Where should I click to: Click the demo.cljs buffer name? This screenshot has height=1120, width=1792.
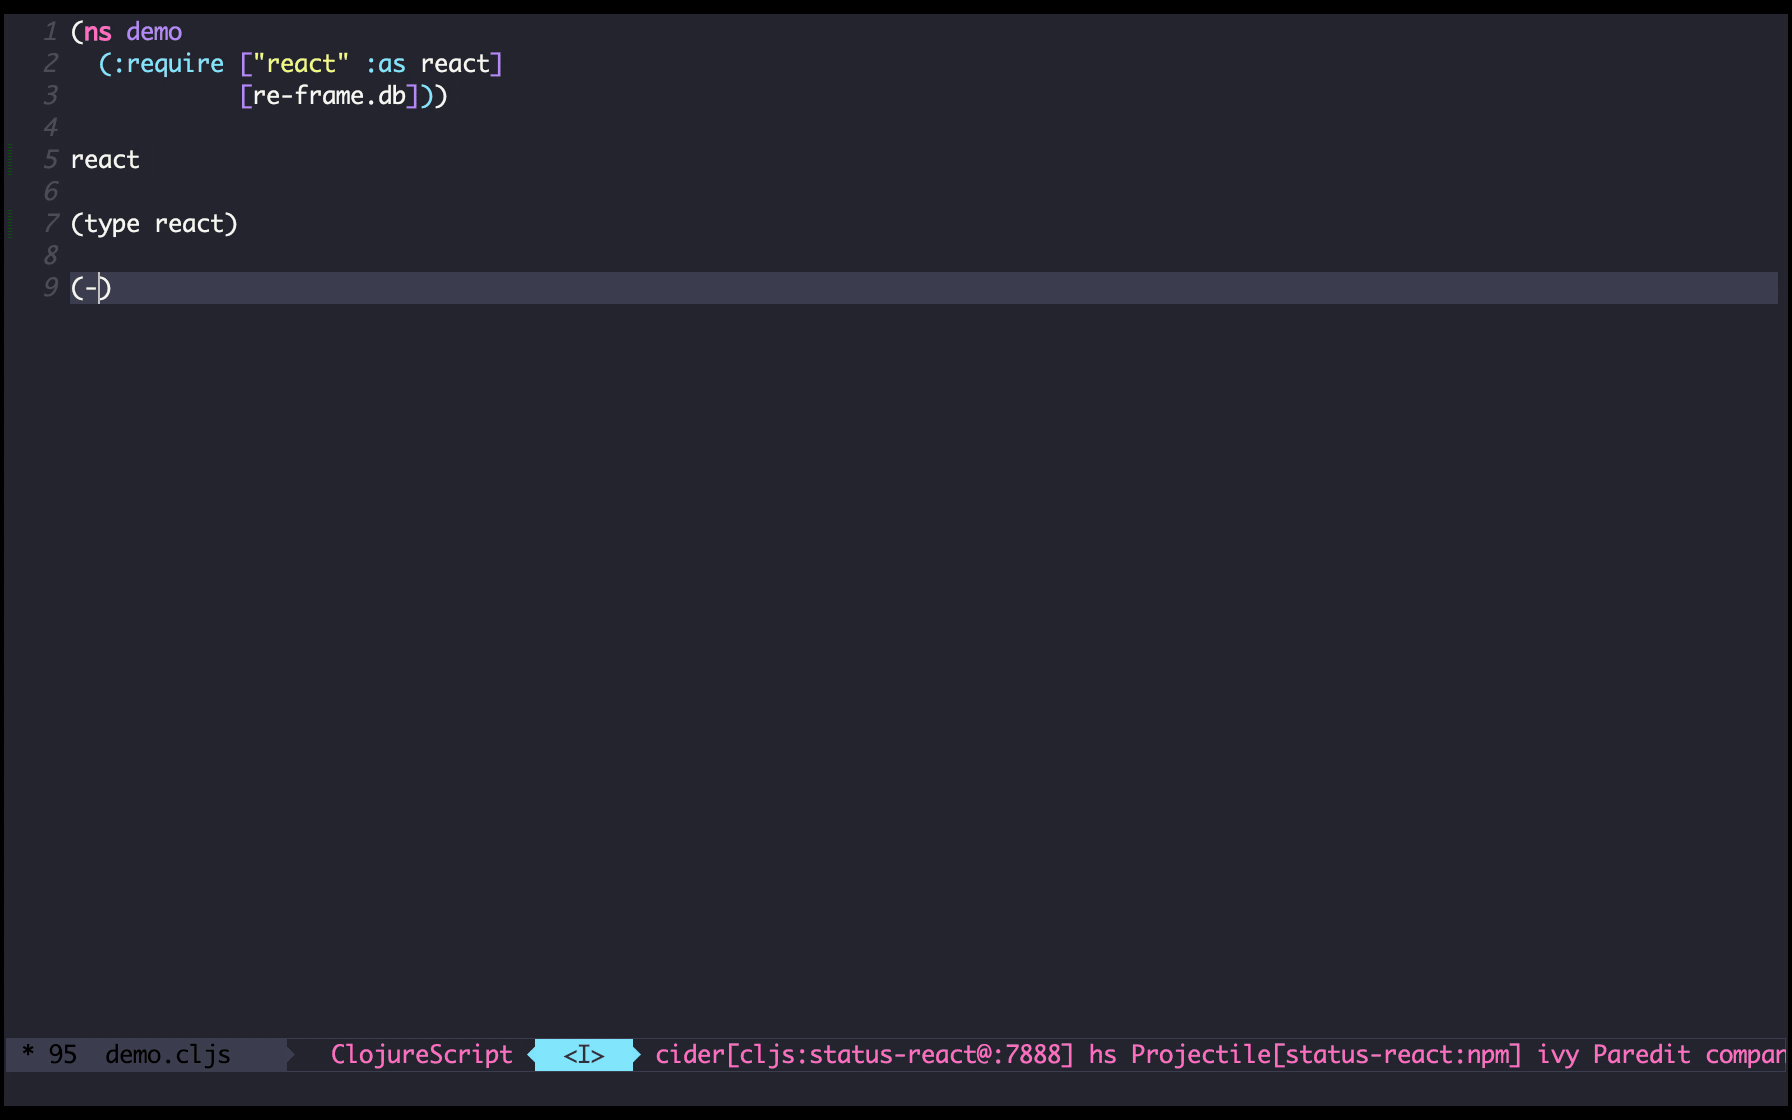point(168,1055)
